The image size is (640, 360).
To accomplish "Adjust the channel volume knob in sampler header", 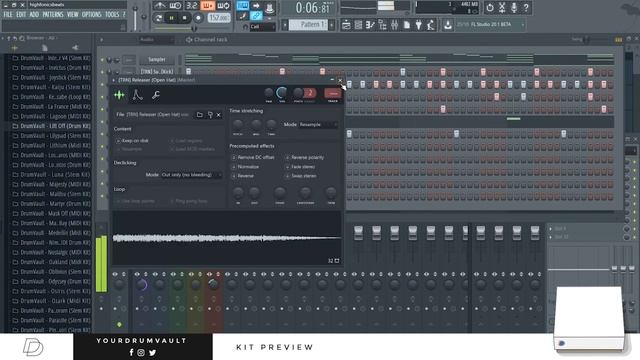I will point(282,93).
